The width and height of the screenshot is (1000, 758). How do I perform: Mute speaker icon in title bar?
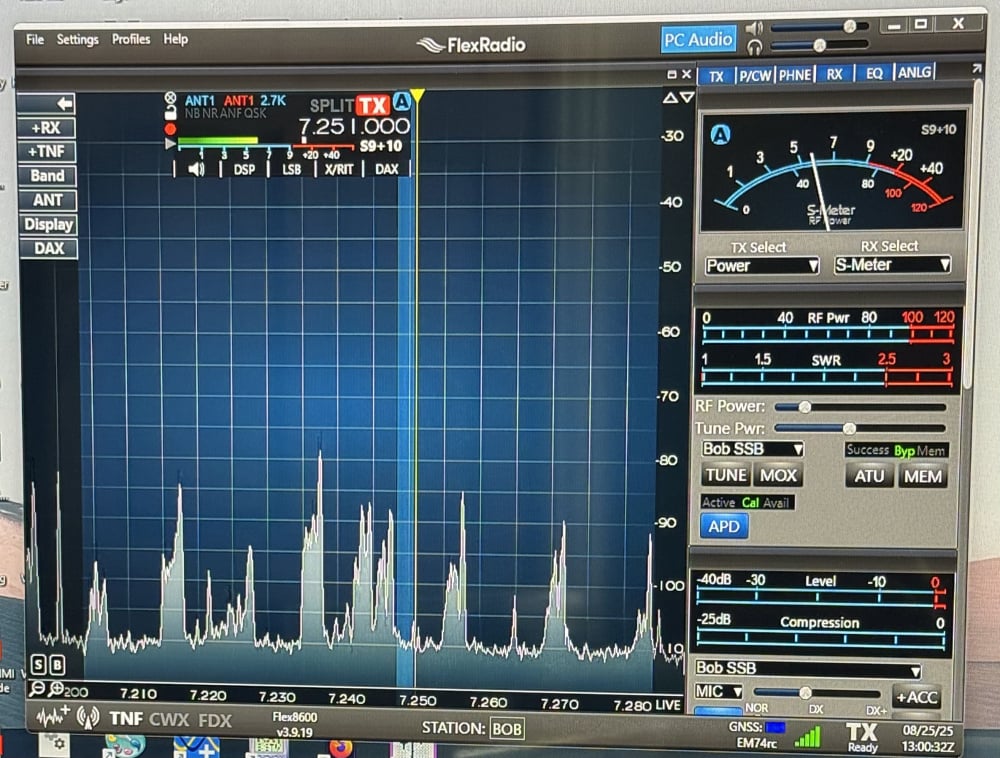(754, 28)
